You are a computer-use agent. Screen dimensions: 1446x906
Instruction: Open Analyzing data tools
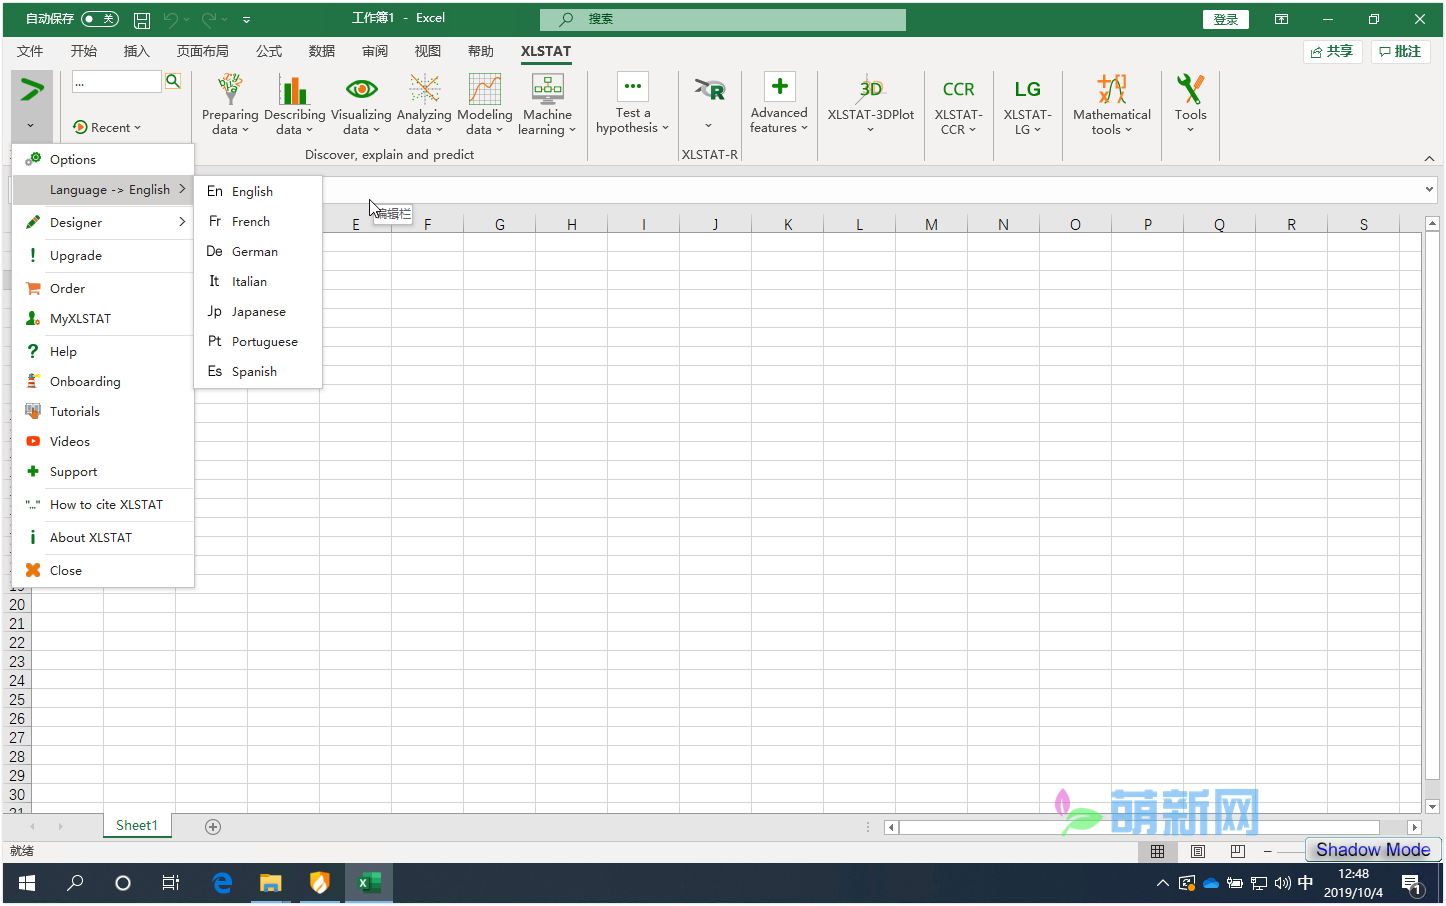click(424, 105)
